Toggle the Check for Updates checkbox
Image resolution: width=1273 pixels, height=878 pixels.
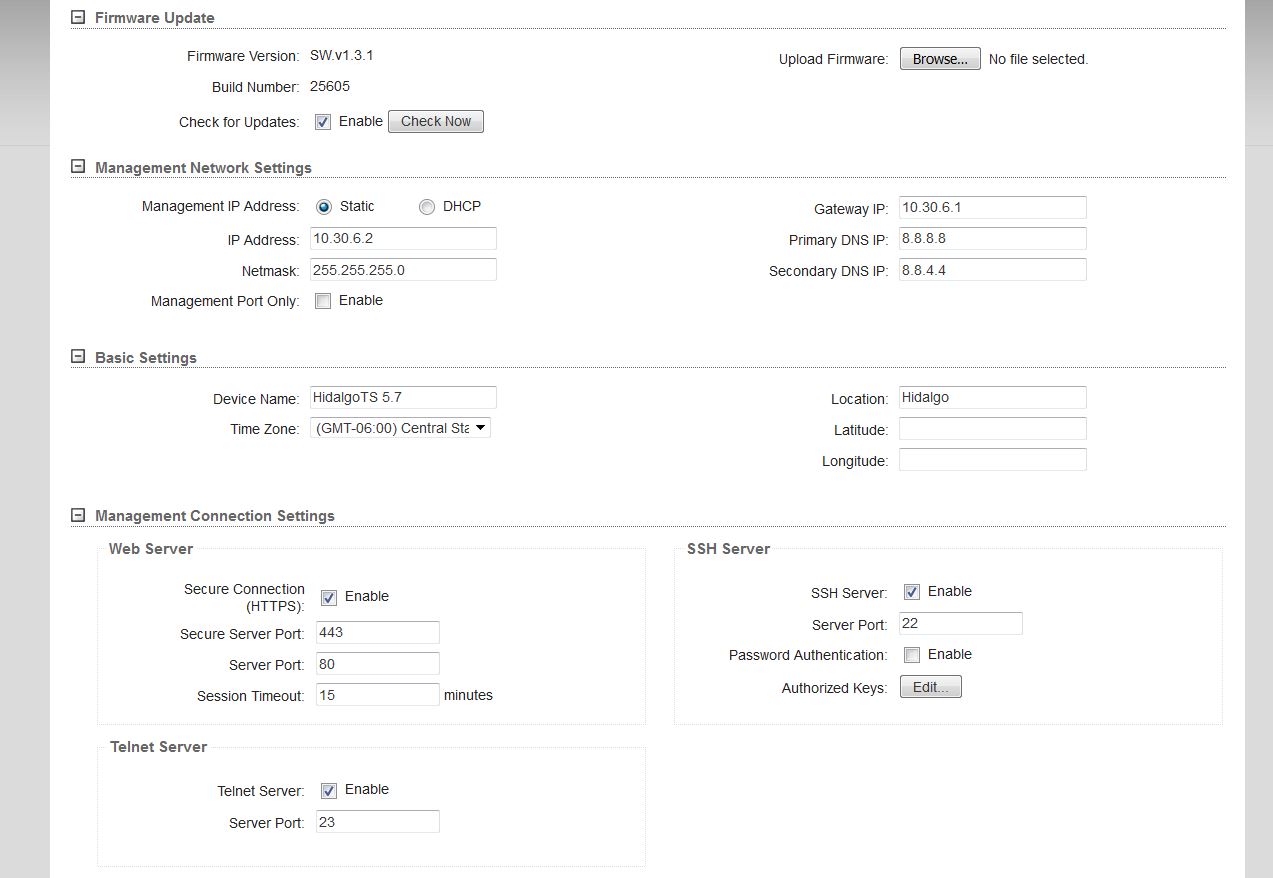[323, 122]
